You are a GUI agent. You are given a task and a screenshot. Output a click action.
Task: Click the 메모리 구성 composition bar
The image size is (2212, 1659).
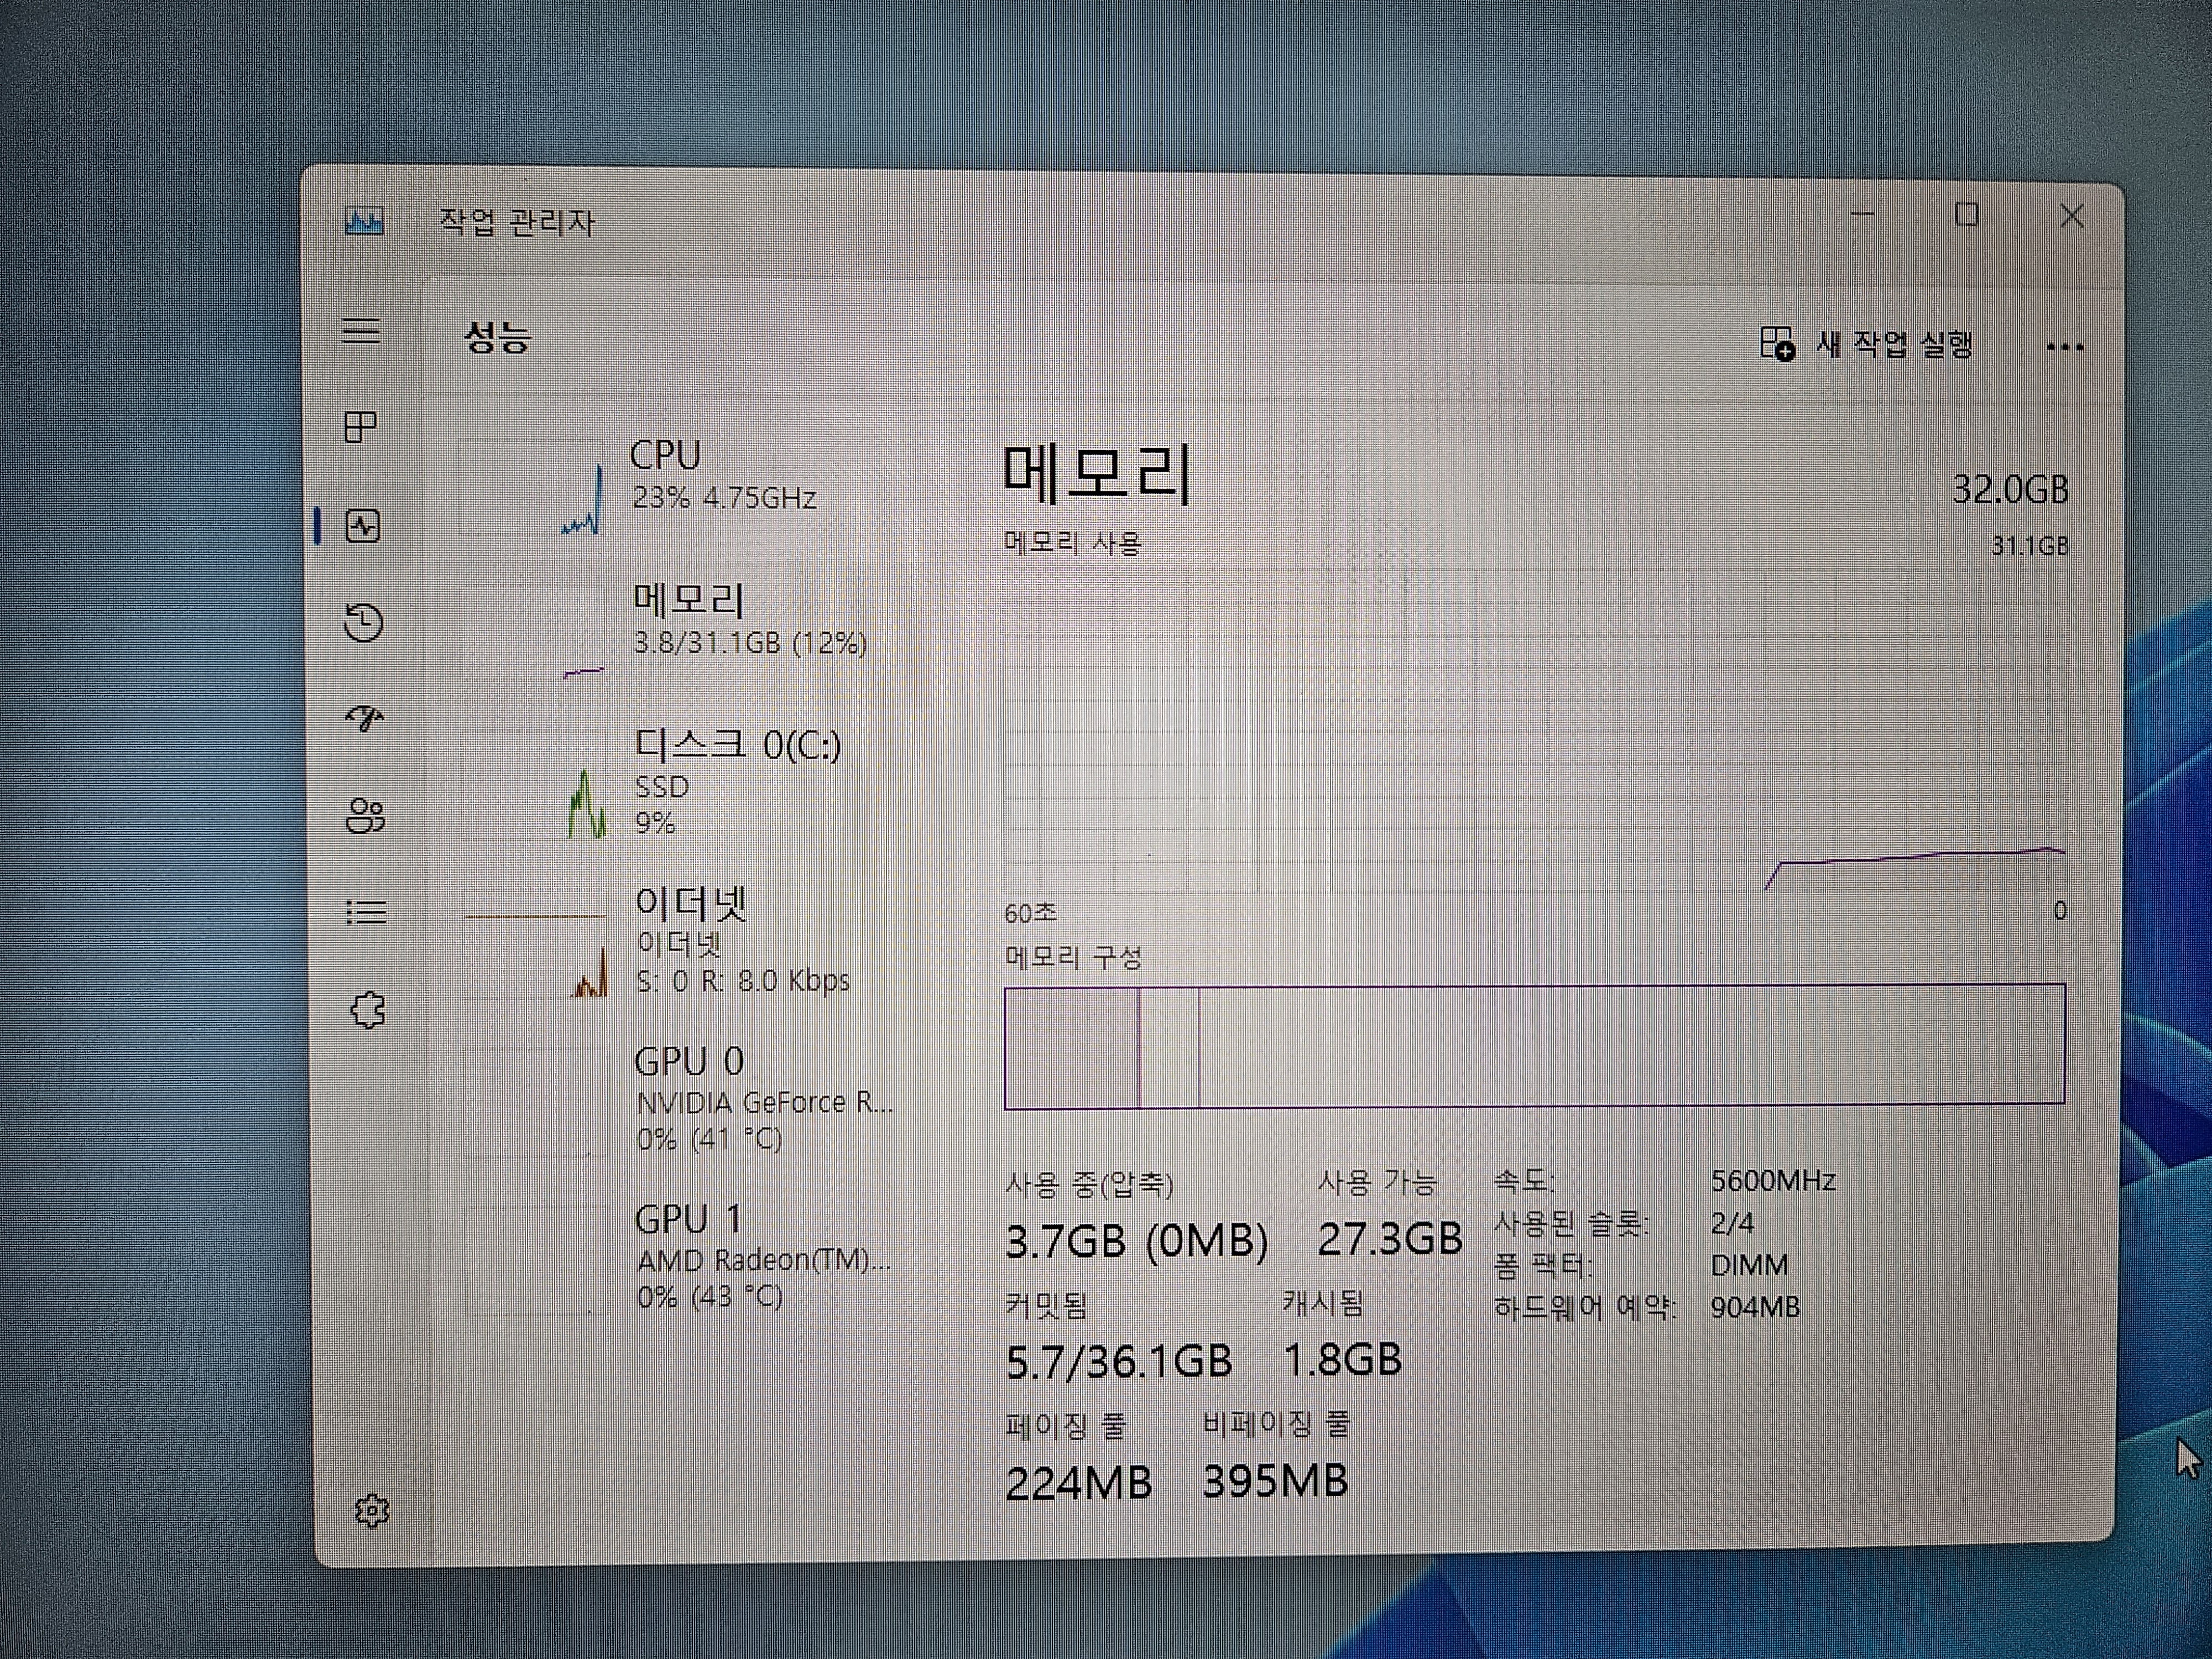pos(1535,1046)
